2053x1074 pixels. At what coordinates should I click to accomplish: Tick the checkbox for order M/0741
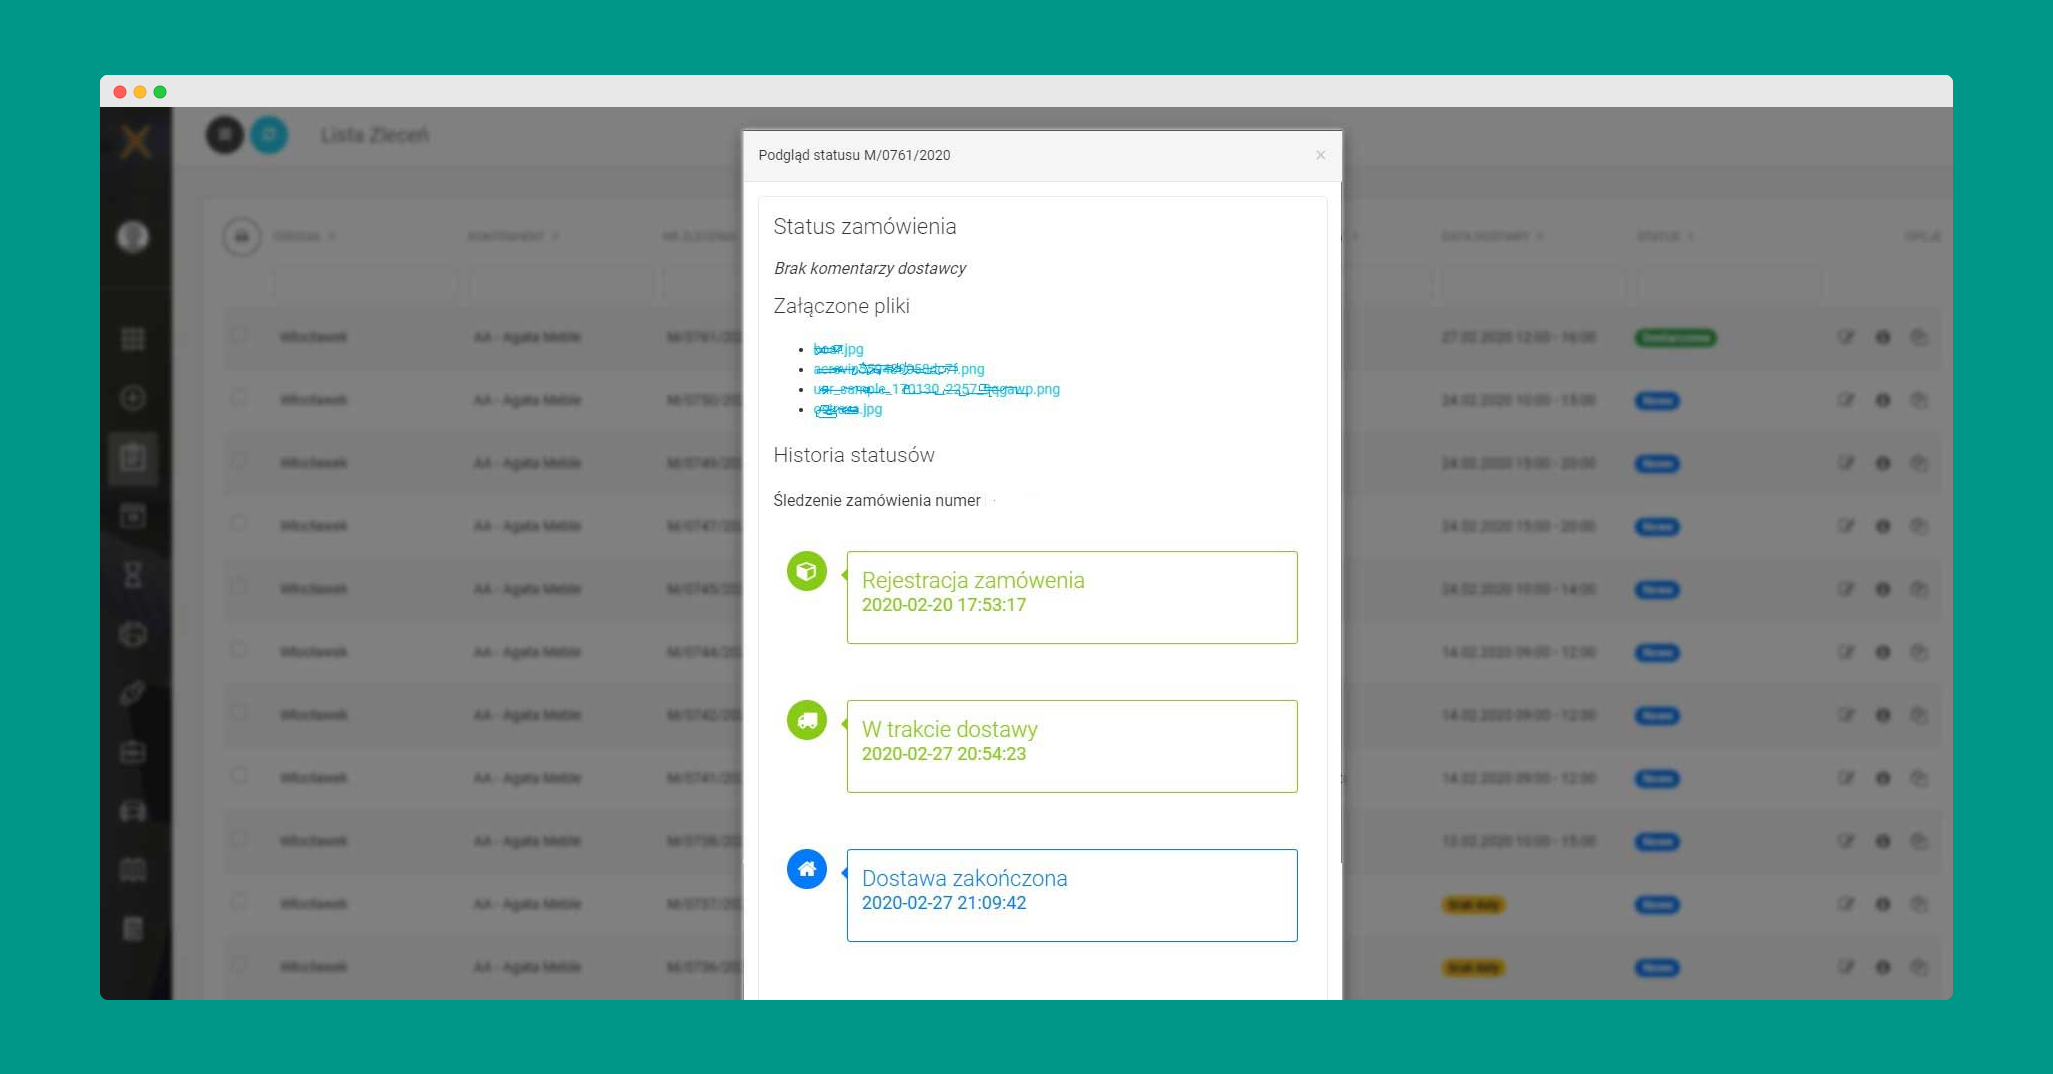pyautogui.click(x=239, y=776)
